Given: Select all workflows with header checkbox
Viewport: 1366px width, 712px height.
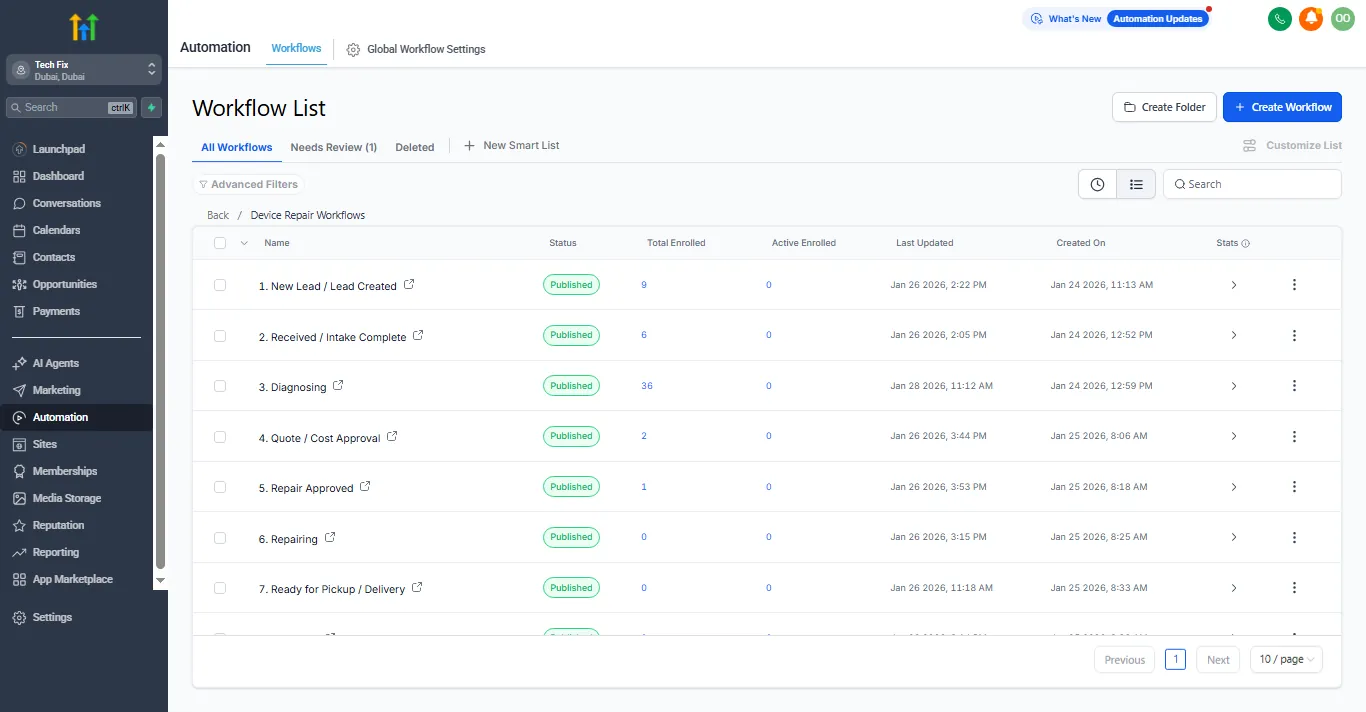Looking at the screenshot, I should [x=220, y=243].
